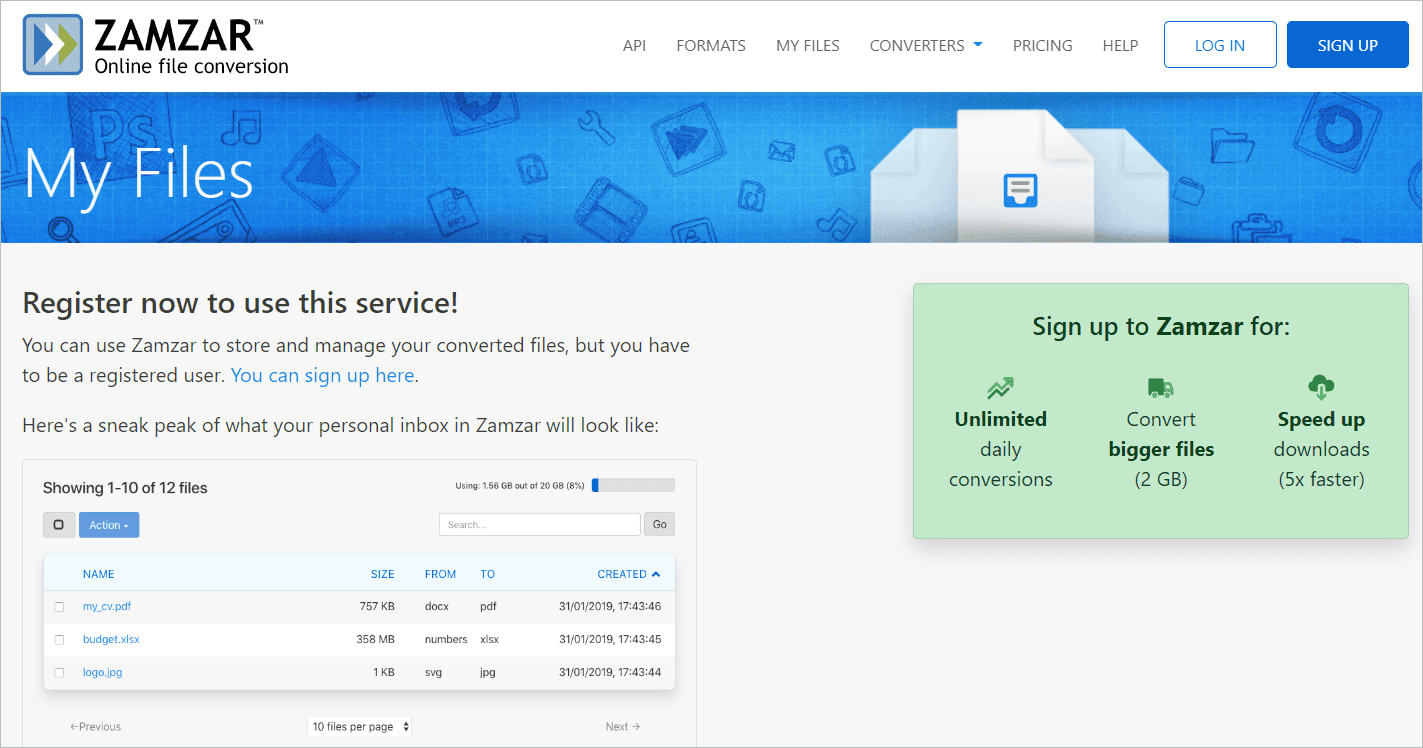Click the Go search button

tap(660, 524)
